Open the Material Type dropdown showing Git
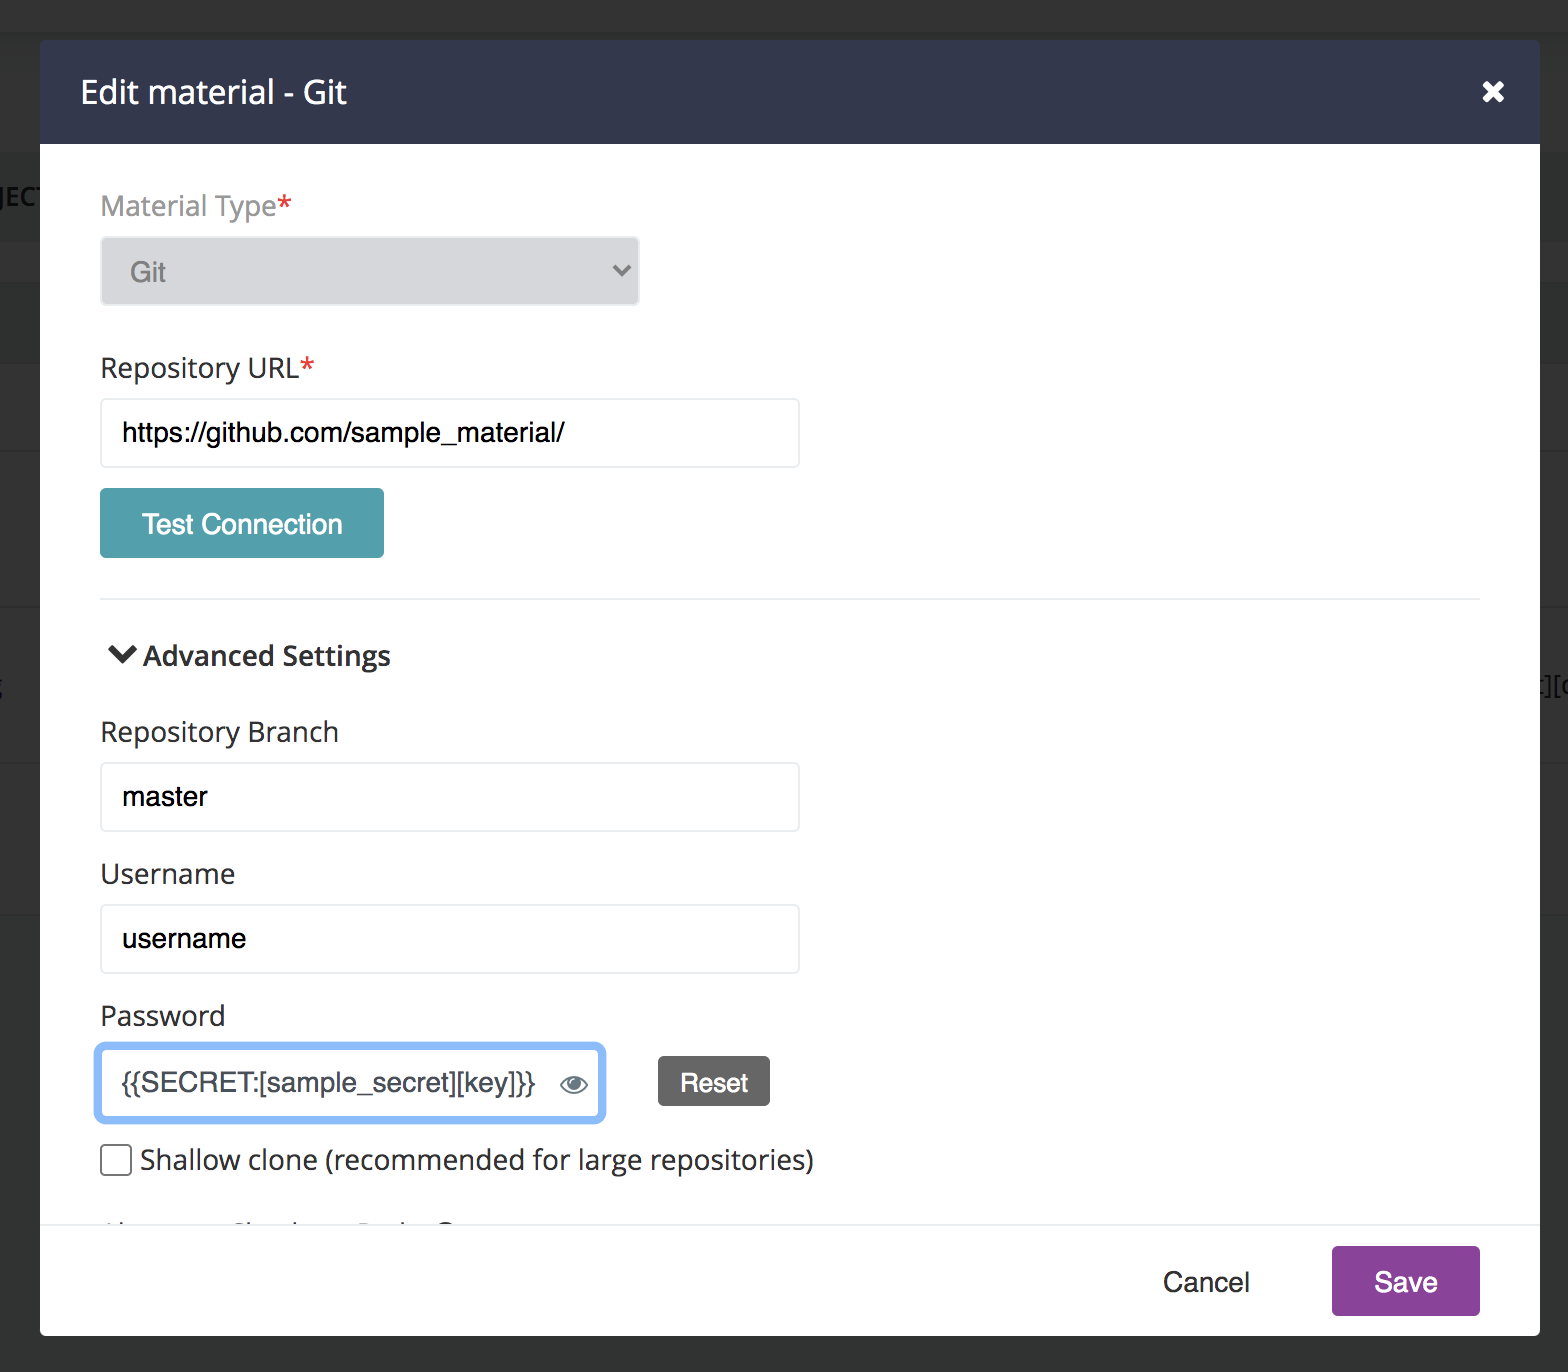Viewport: 1568px width, 1372px height. click(x=370, y=271)
